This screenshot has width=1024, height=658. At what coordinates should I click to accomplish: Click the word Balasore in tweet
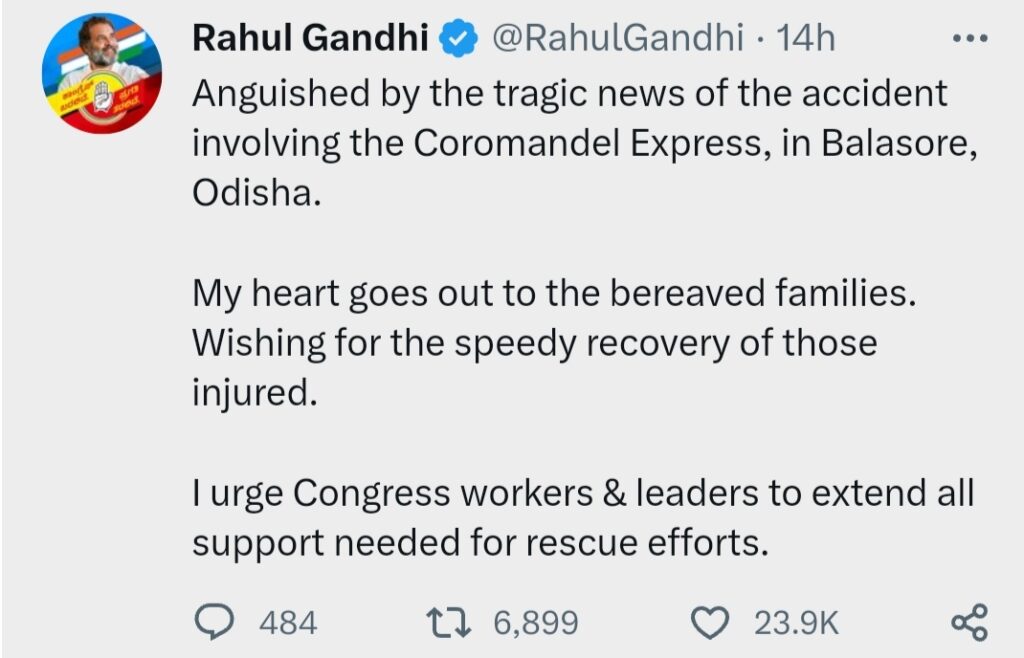tap(899, 142)
